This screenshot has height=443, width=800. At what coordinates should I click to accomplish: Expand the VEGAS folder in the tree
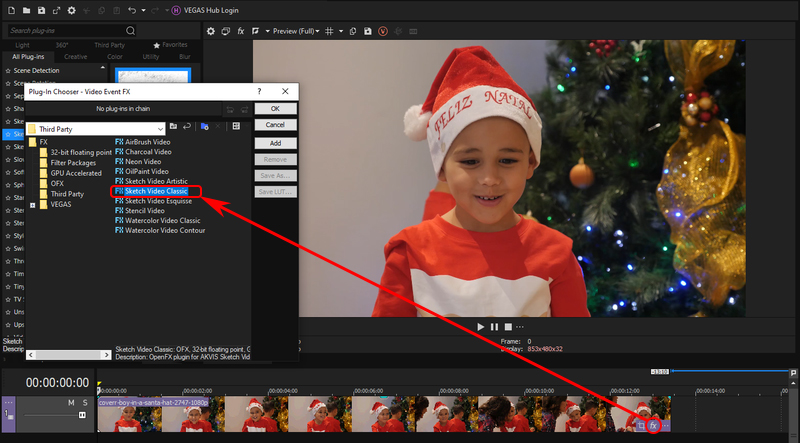coord(33,205)
